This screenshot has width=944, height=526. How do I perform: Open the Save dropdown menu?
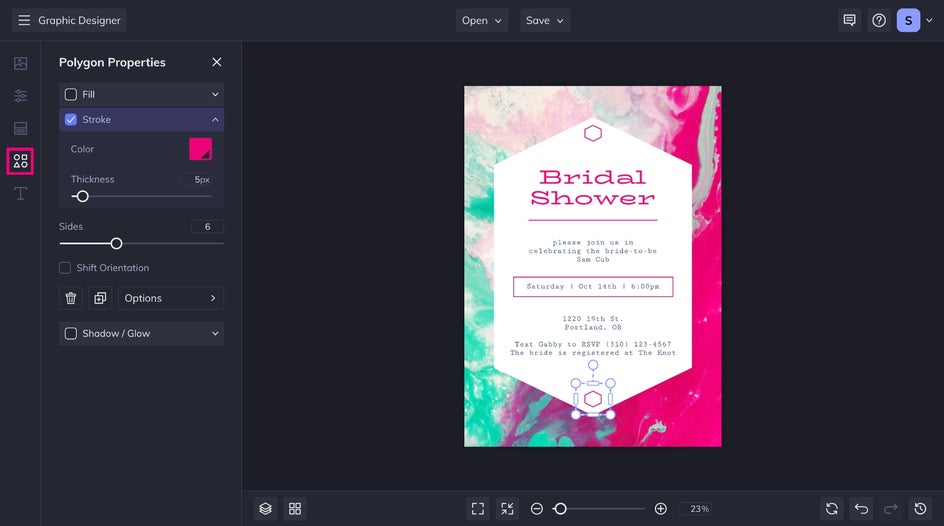(x=545, y=20)
